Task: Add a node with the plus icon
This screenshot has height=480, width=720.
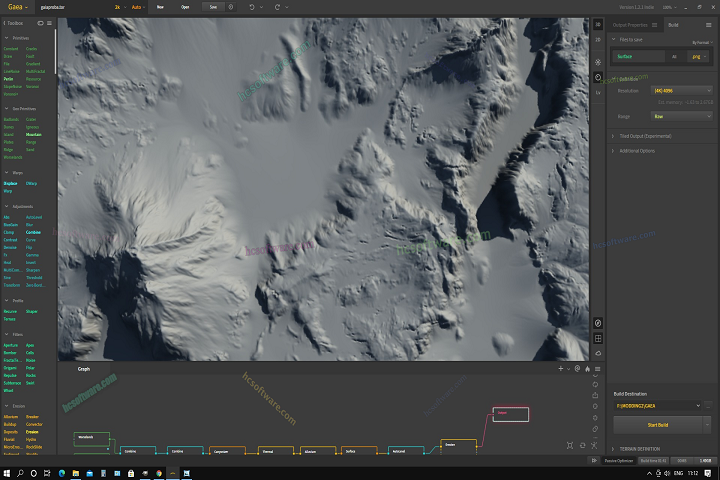Action: (x=560, y=368)
